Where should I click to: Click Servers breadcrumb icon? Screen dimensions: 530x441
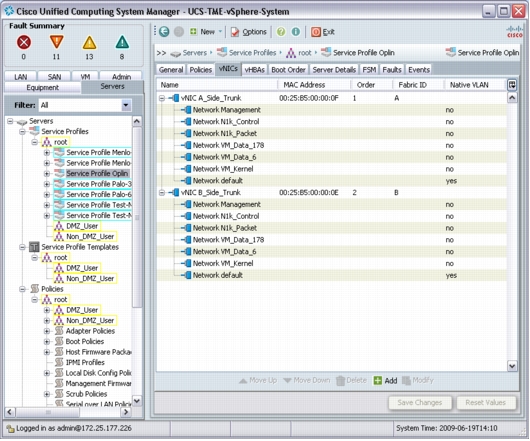[175, 53]
